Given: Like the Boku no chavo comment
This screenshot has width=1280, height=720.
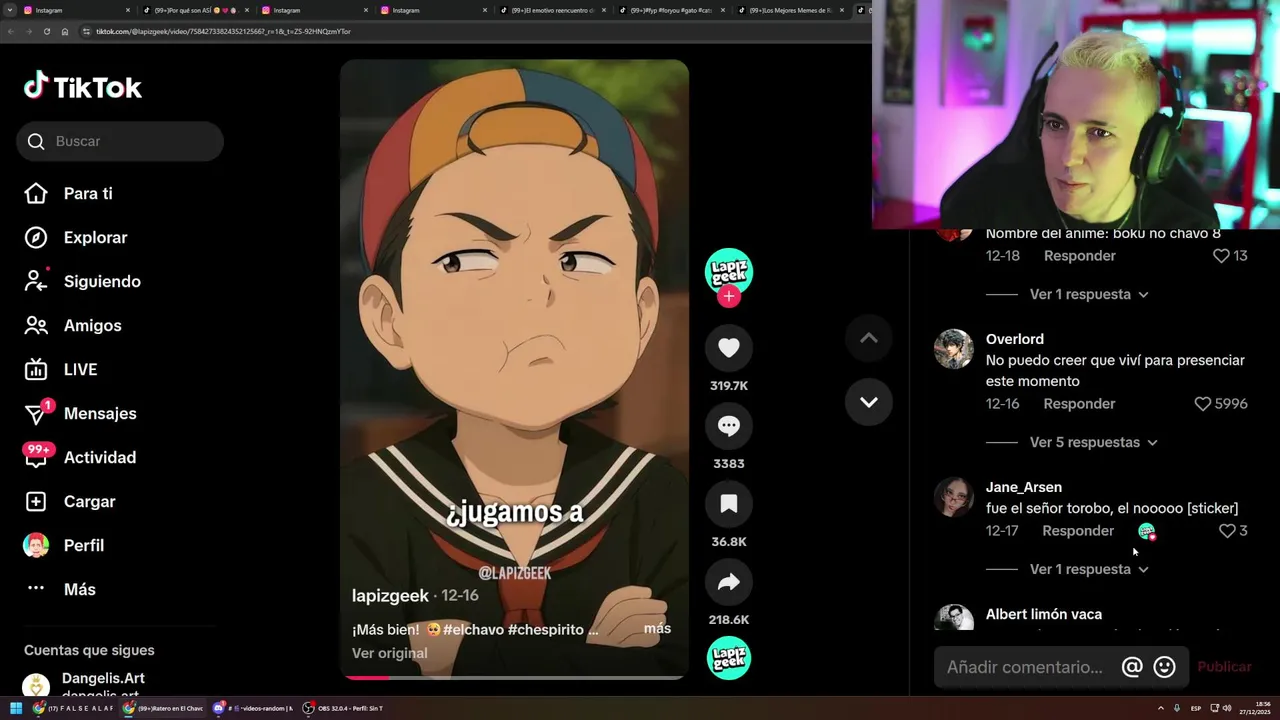Looking at the screenshot, I should point(1221,256).
